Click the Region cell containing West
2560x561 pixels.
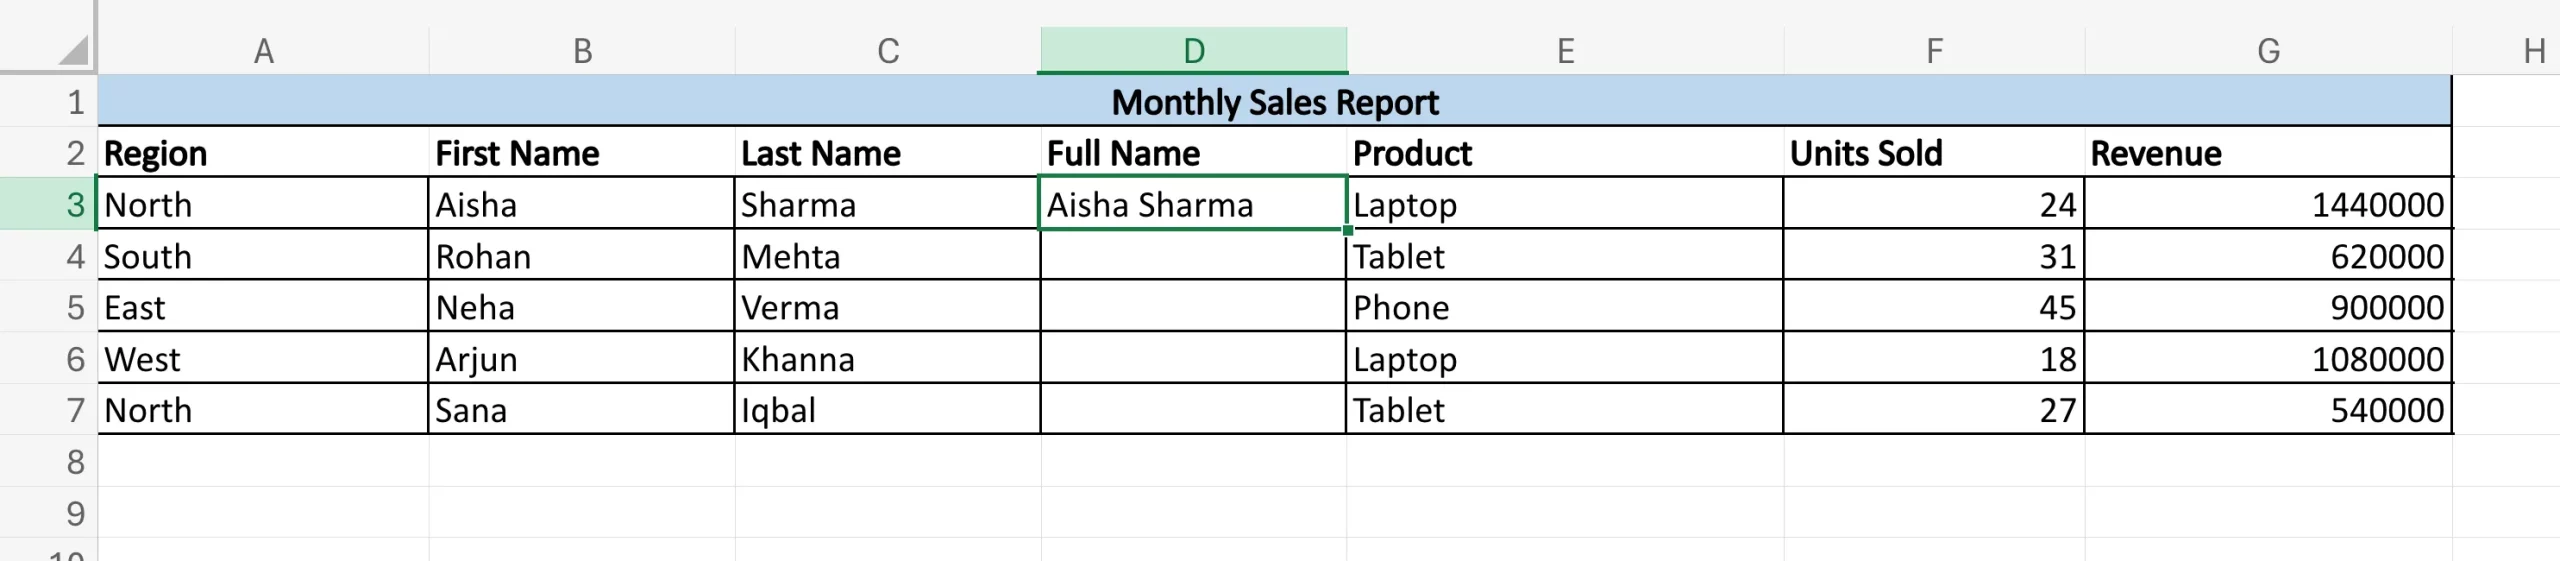pyautogui.click(x=263, y=359)
